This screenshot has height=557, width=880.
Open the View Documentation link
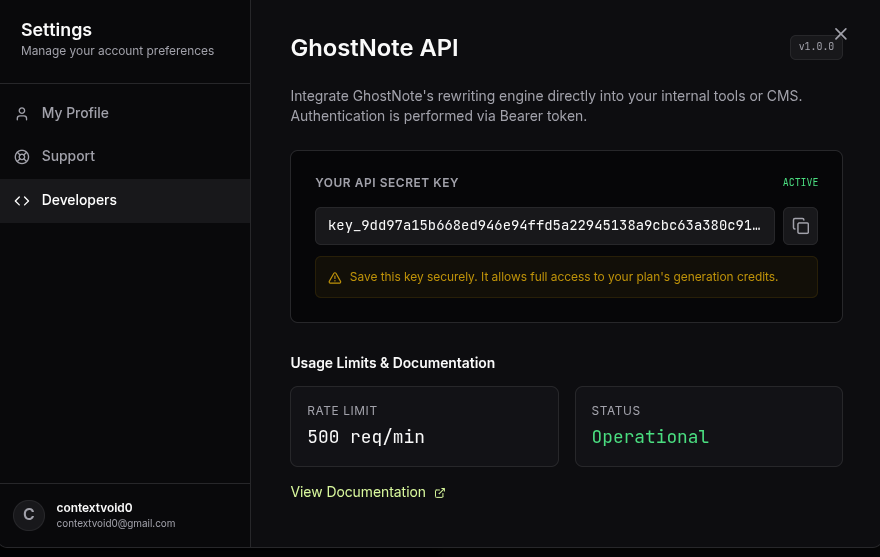368,492
